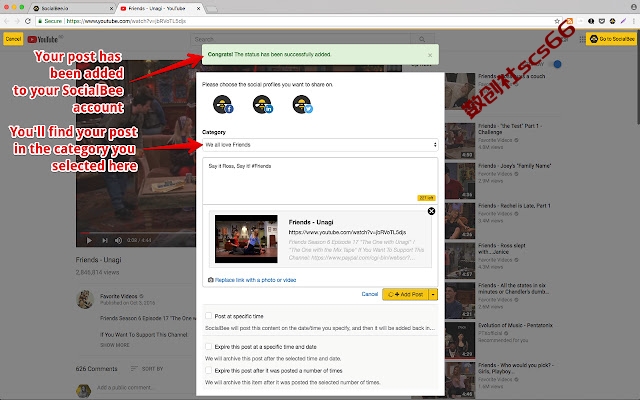Skip to next video in player
The image size is (640, 400).
(104, 240)
